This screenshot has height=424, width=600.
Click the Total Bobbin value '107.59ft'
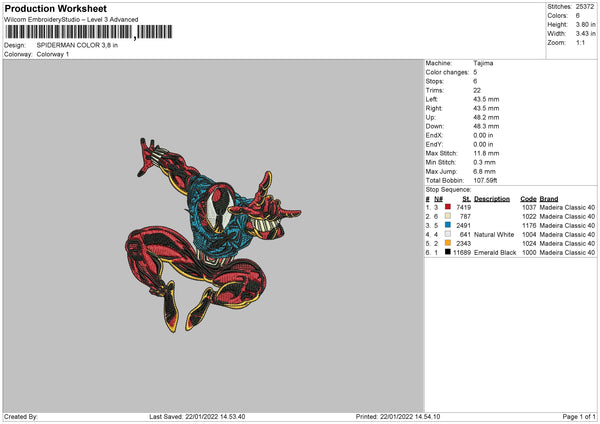pos(485,181)
